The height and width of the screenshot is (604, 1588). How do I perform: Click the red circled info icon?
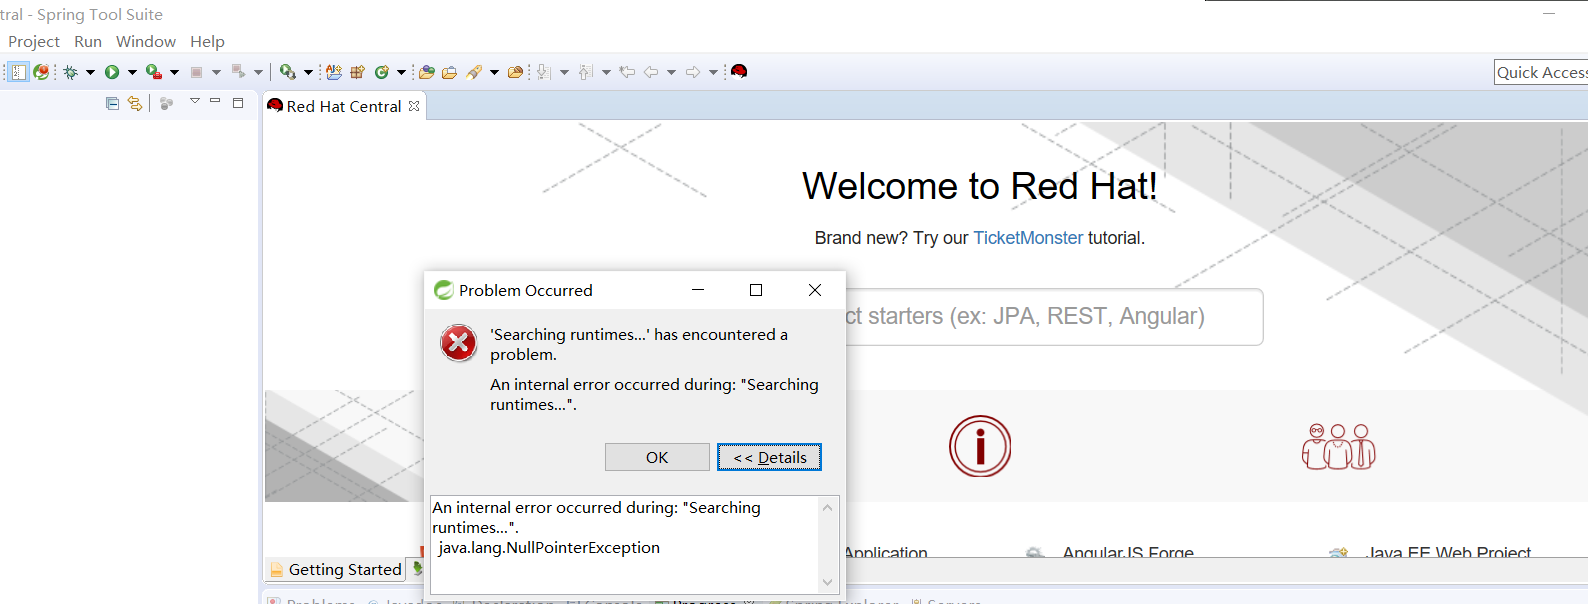[980, 446]
